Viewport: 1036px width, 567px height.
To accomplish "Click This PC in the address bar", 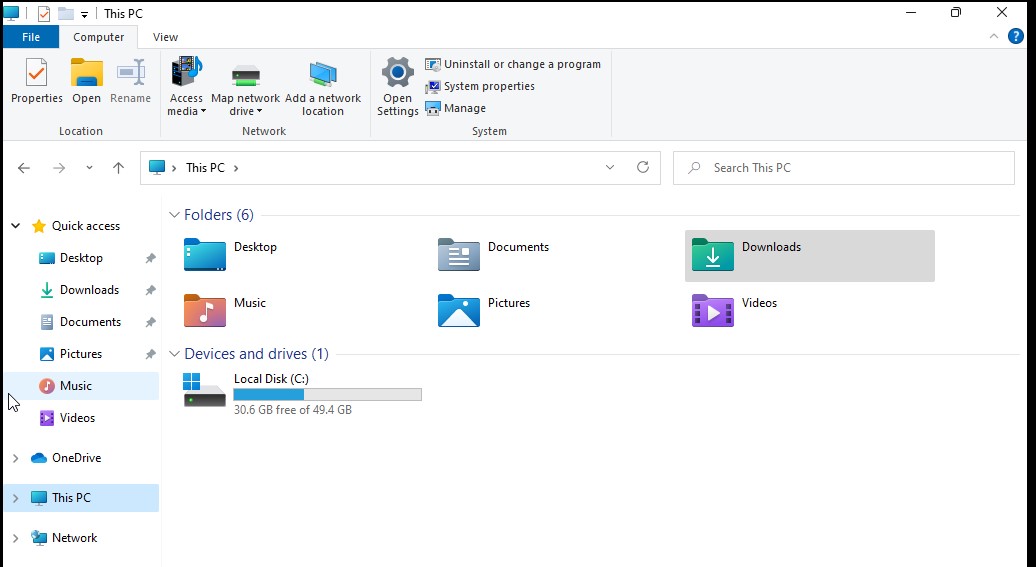I will point(205,168).
